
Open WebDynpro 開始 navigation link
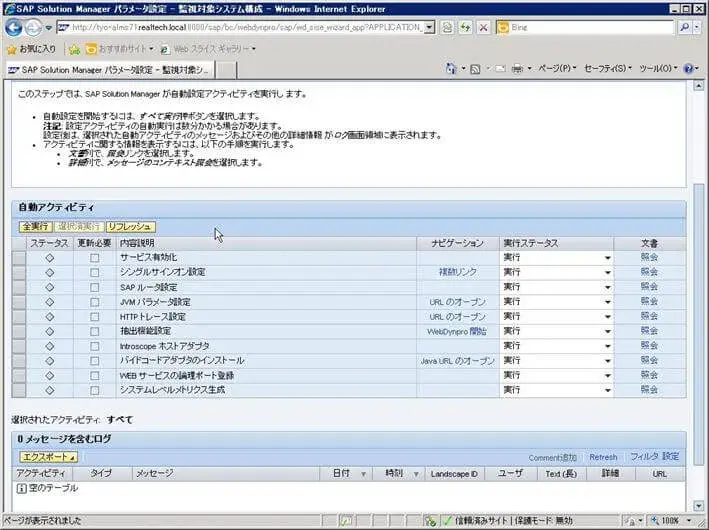point(457,331)
